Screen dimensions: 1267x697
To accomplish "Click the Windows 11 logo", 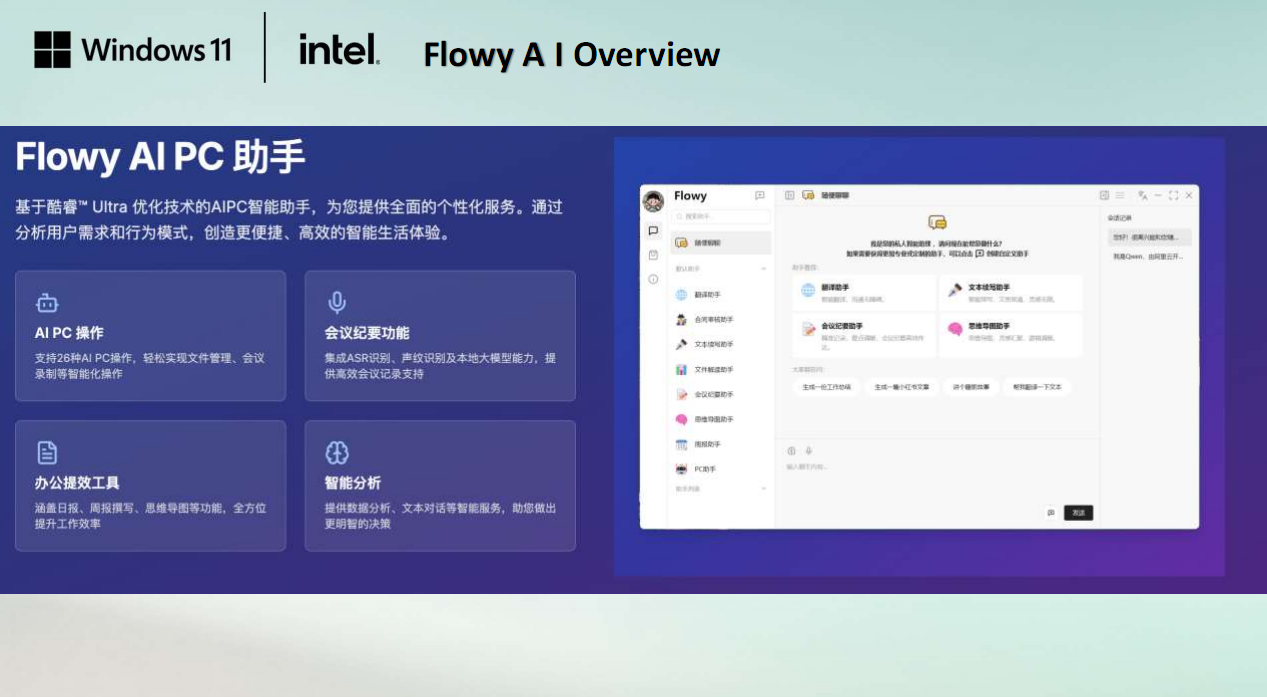I will coord(133,49).
